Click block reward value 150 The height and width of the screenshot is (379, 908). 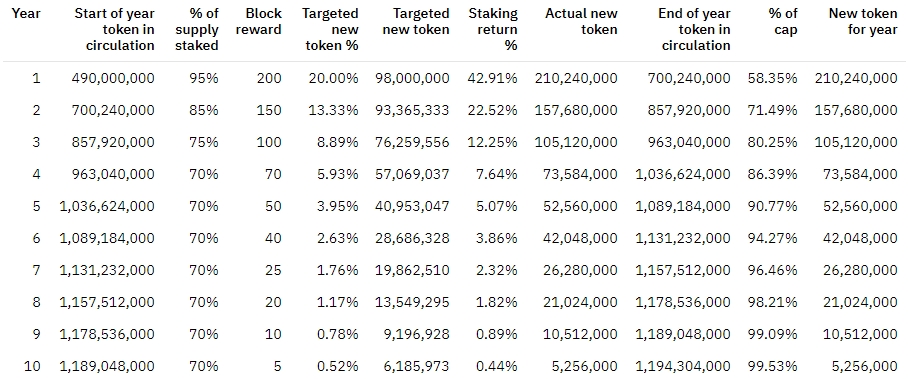tap(269, 110)
